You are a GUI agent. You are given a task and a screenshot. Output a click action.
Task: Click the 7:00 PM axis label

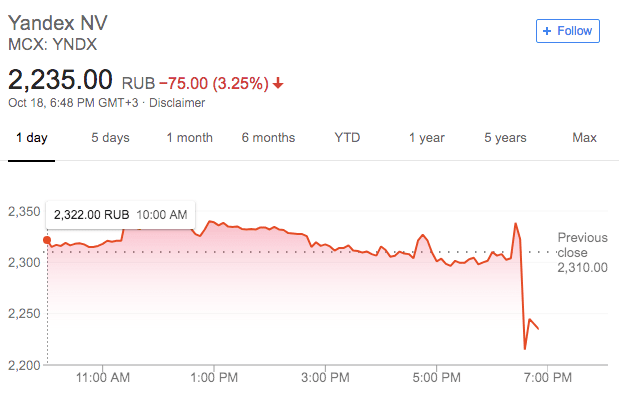tap(548, 377)
